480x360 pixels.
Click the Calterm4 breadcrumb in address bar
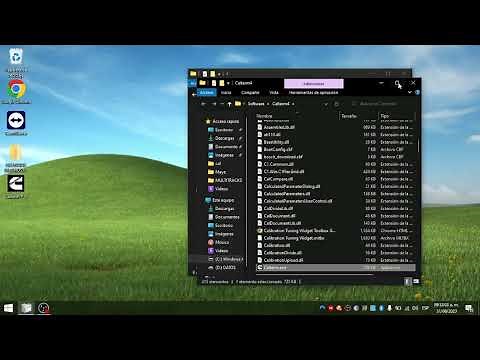[281, 104]
